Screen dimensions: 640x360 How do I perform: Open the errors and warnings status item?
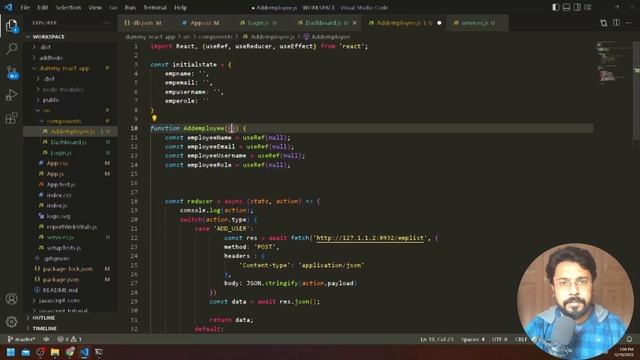click(x=69, y=339)
